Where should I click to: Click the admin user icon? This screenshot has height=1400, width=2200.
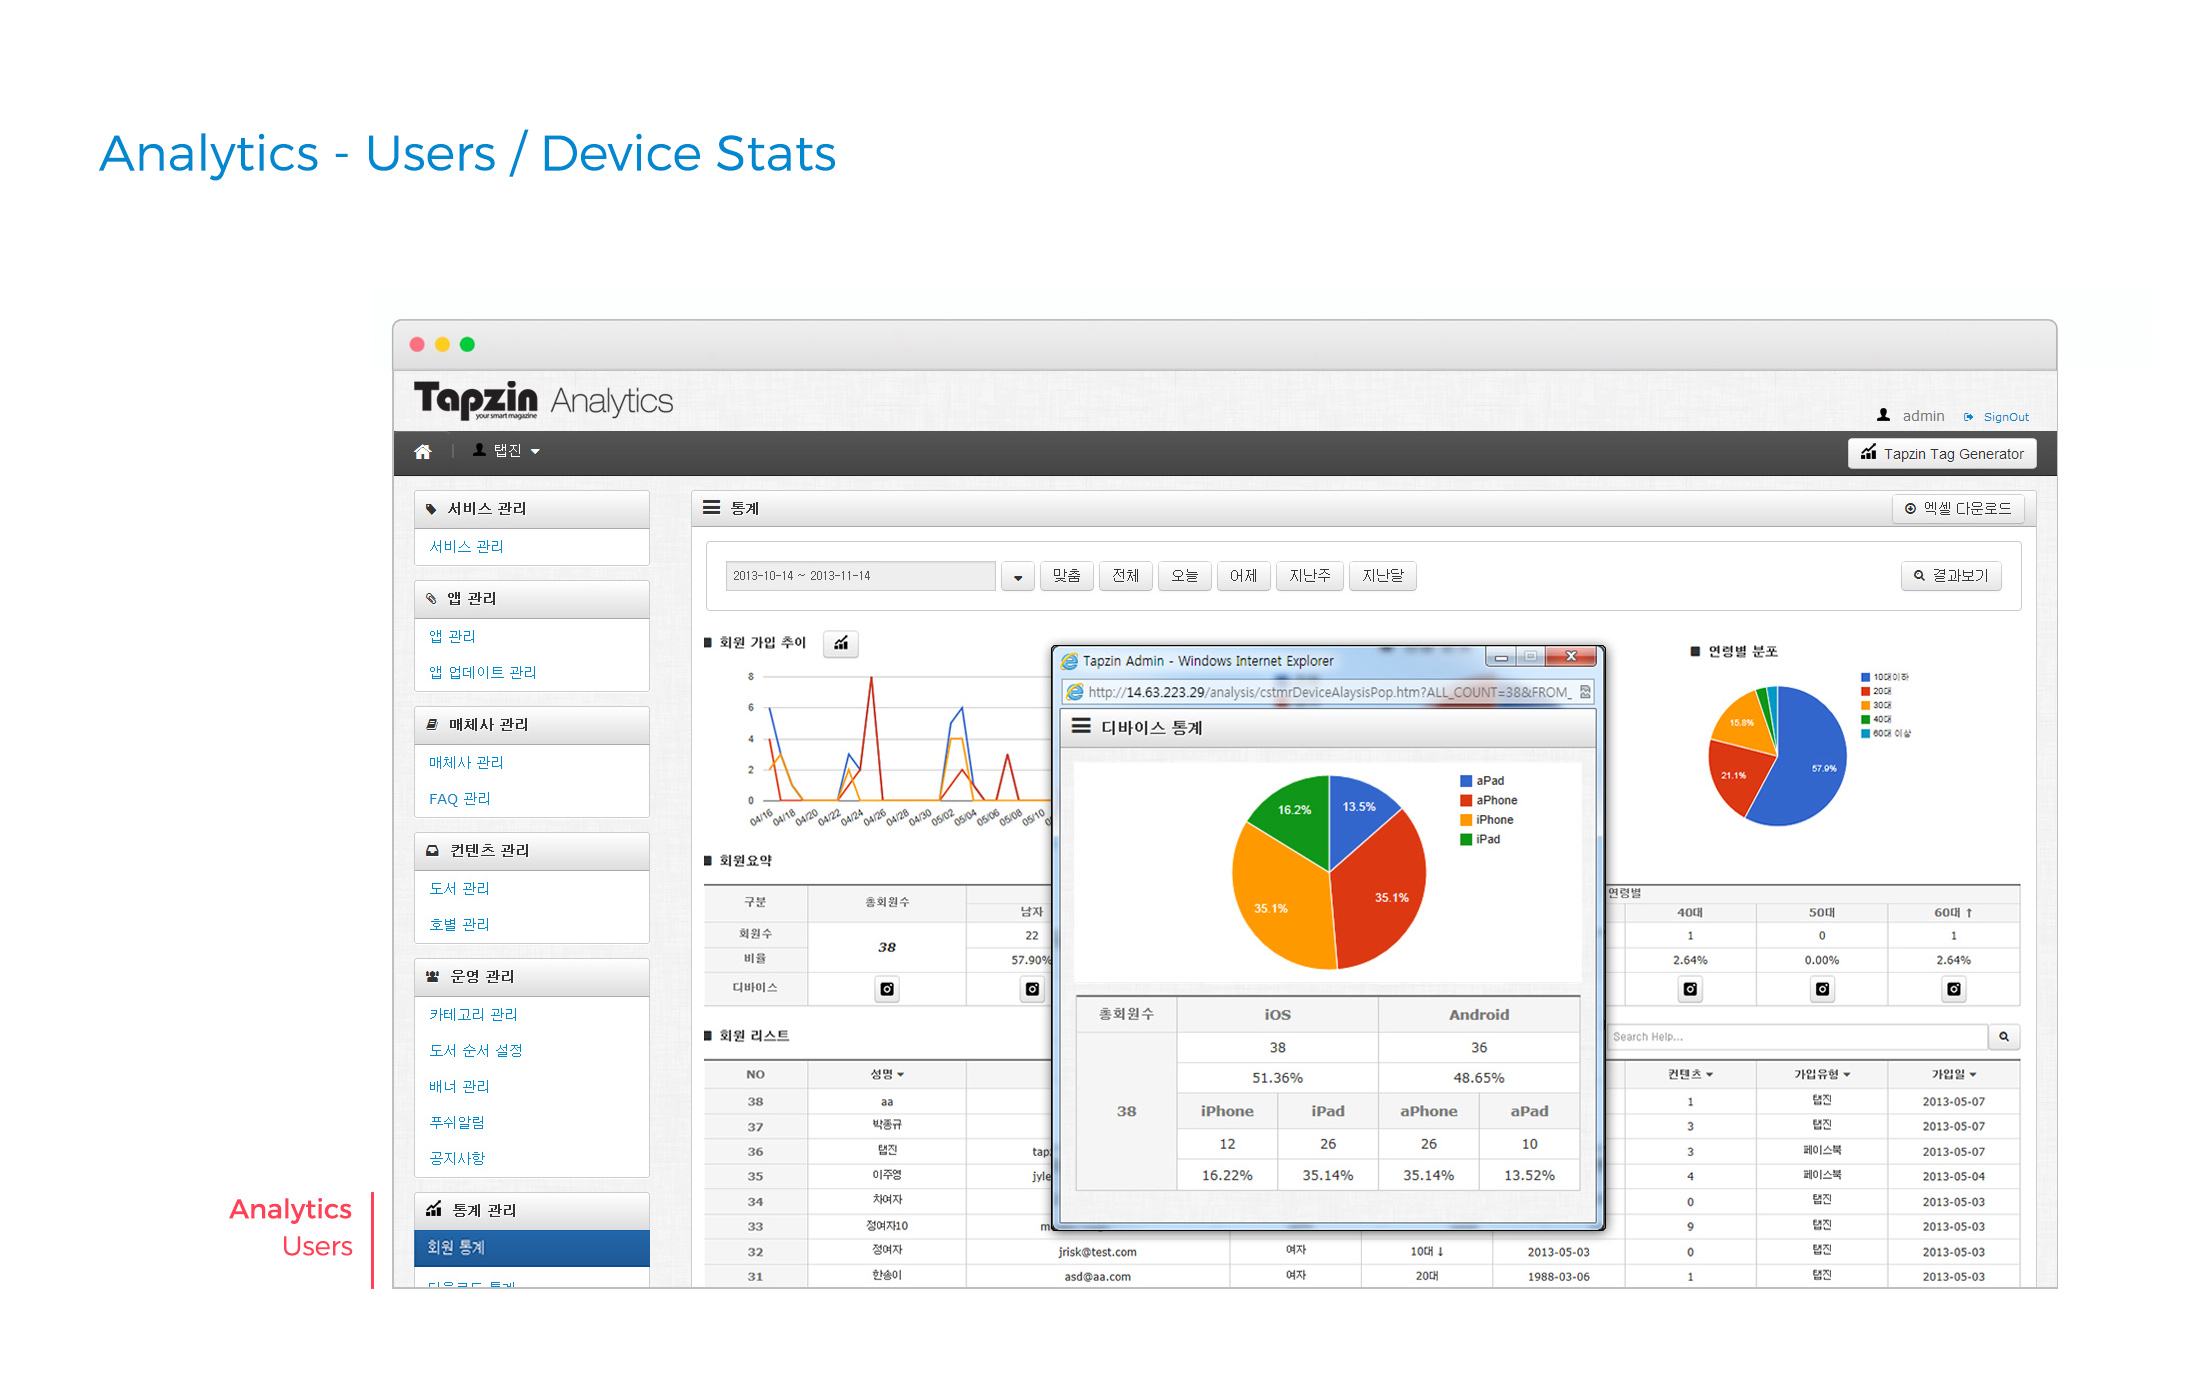coord(1883,415)
